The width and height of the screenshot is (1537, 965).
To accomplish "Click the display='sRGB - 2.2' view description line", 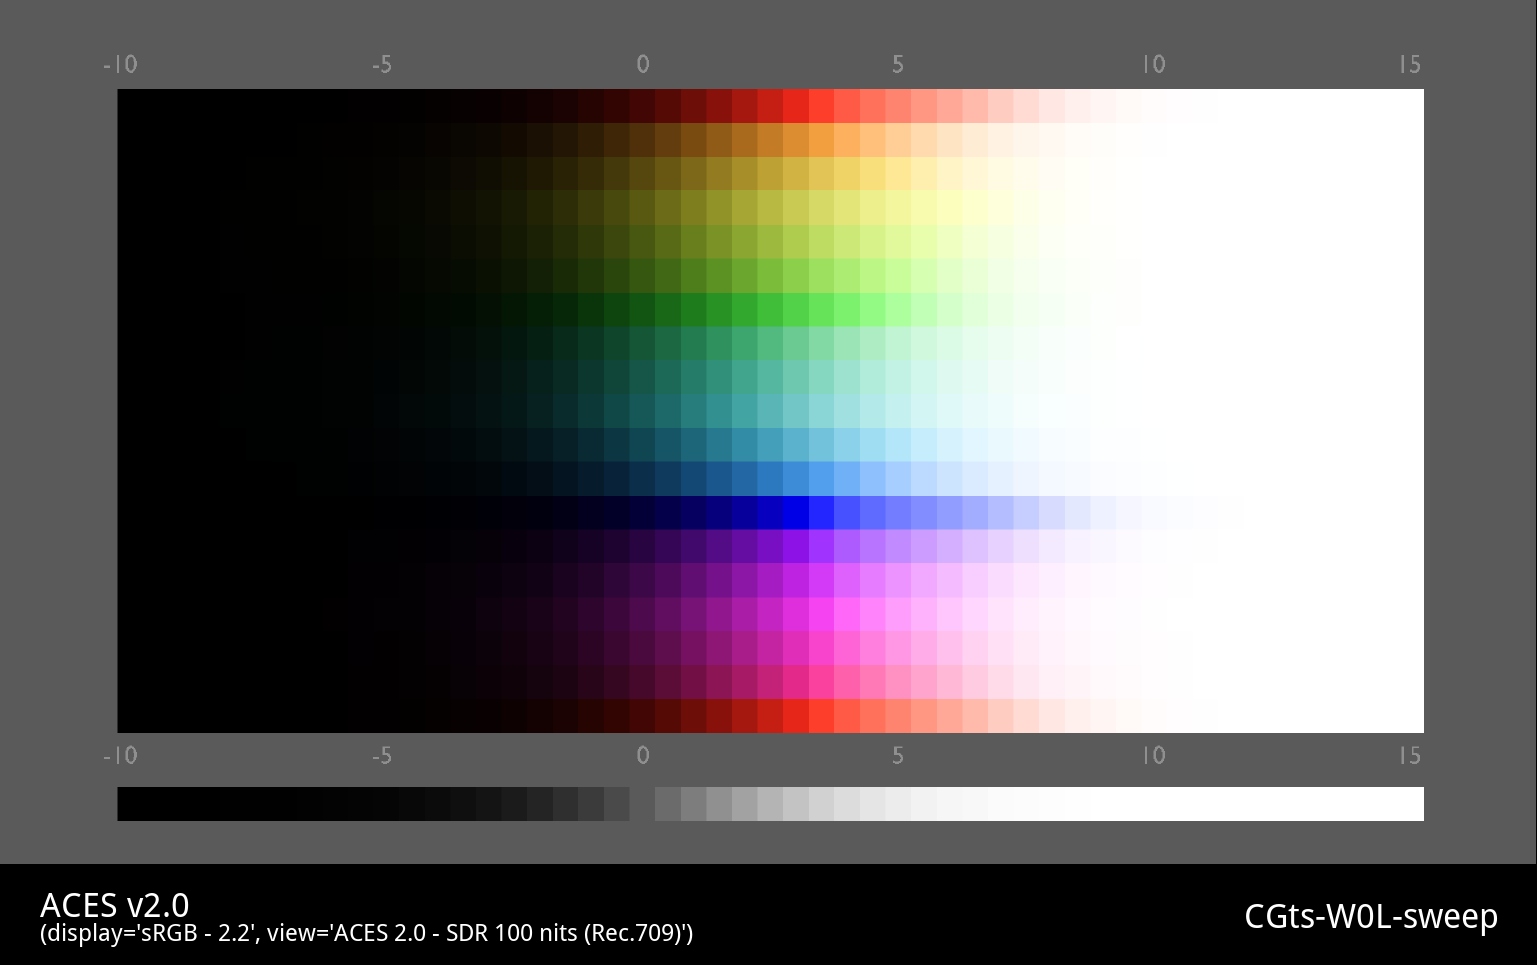I will [366, 933].
